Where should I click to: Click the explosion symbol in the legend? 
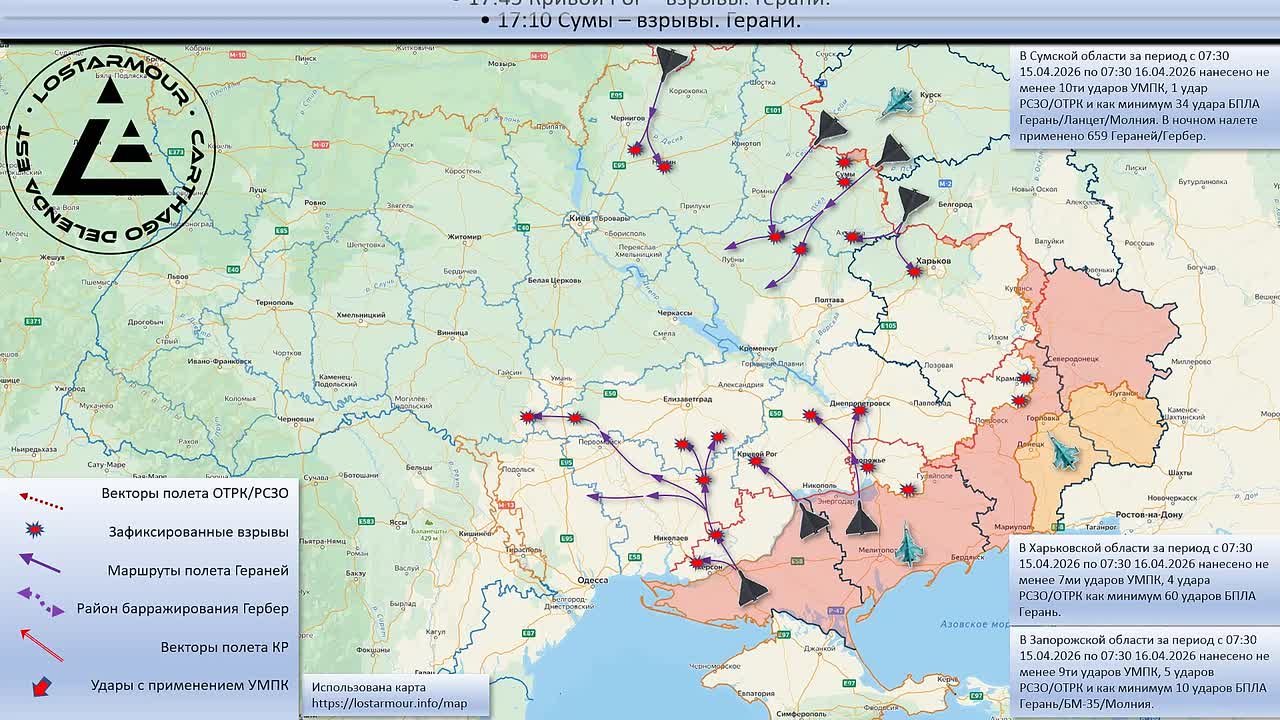tap(35, 531)
